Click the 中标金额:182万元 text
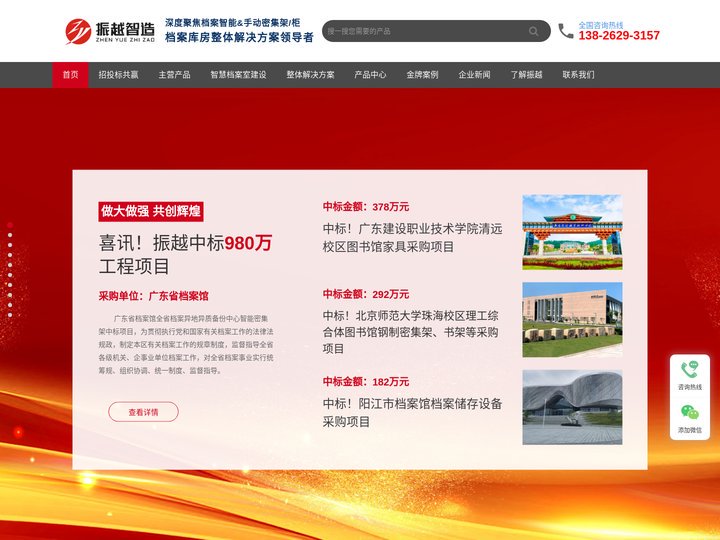 [366, 382]
